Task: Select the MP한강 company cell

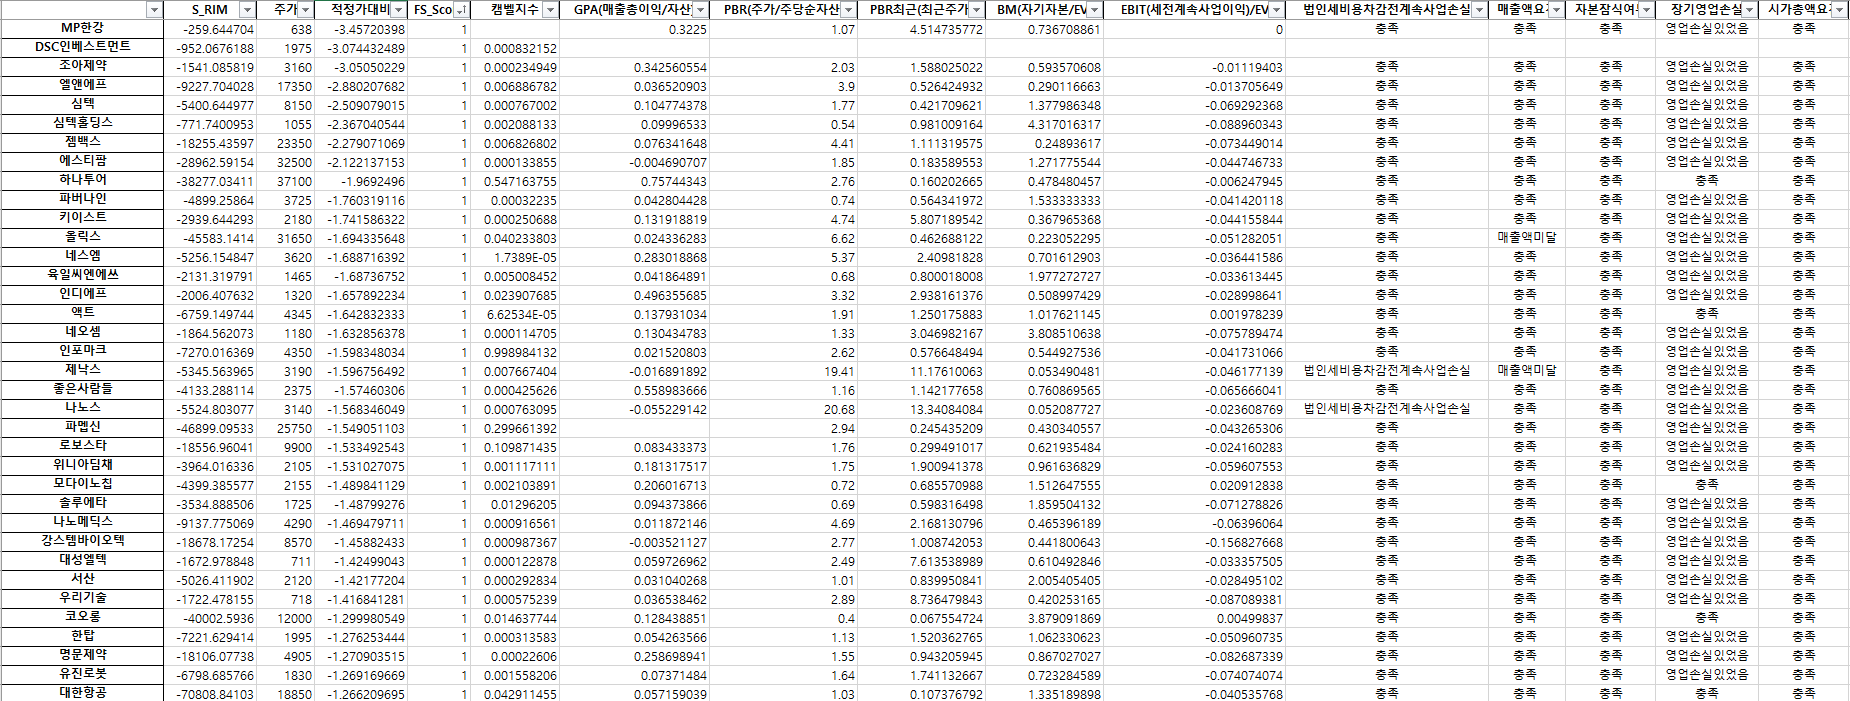Action: point(82,29)
